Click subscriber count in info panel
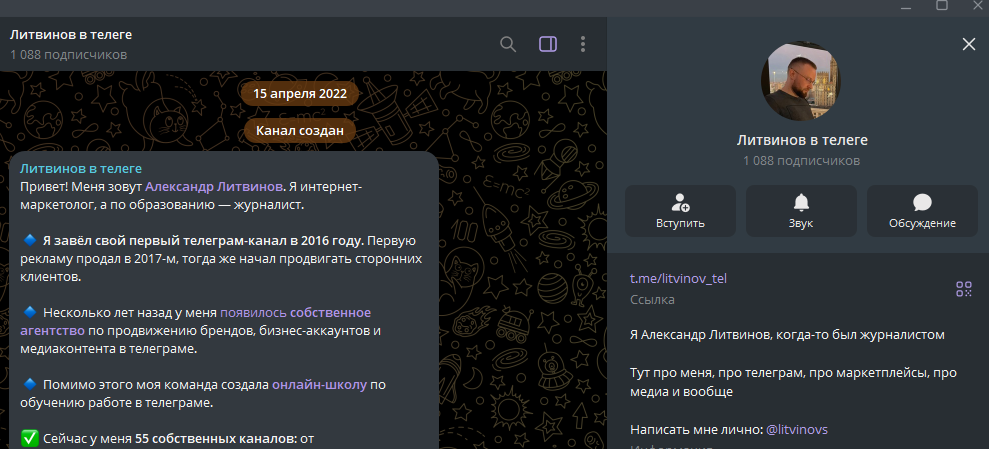The width and height of the screenshot is (989, 449). (x=801, y=161)
